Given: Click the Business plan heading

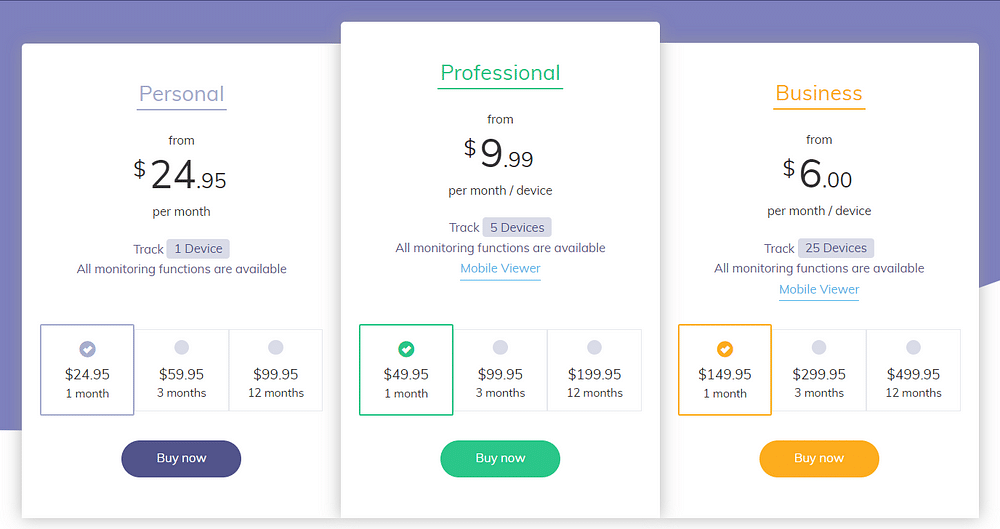Looking at the screenshot, I should 819,94.
